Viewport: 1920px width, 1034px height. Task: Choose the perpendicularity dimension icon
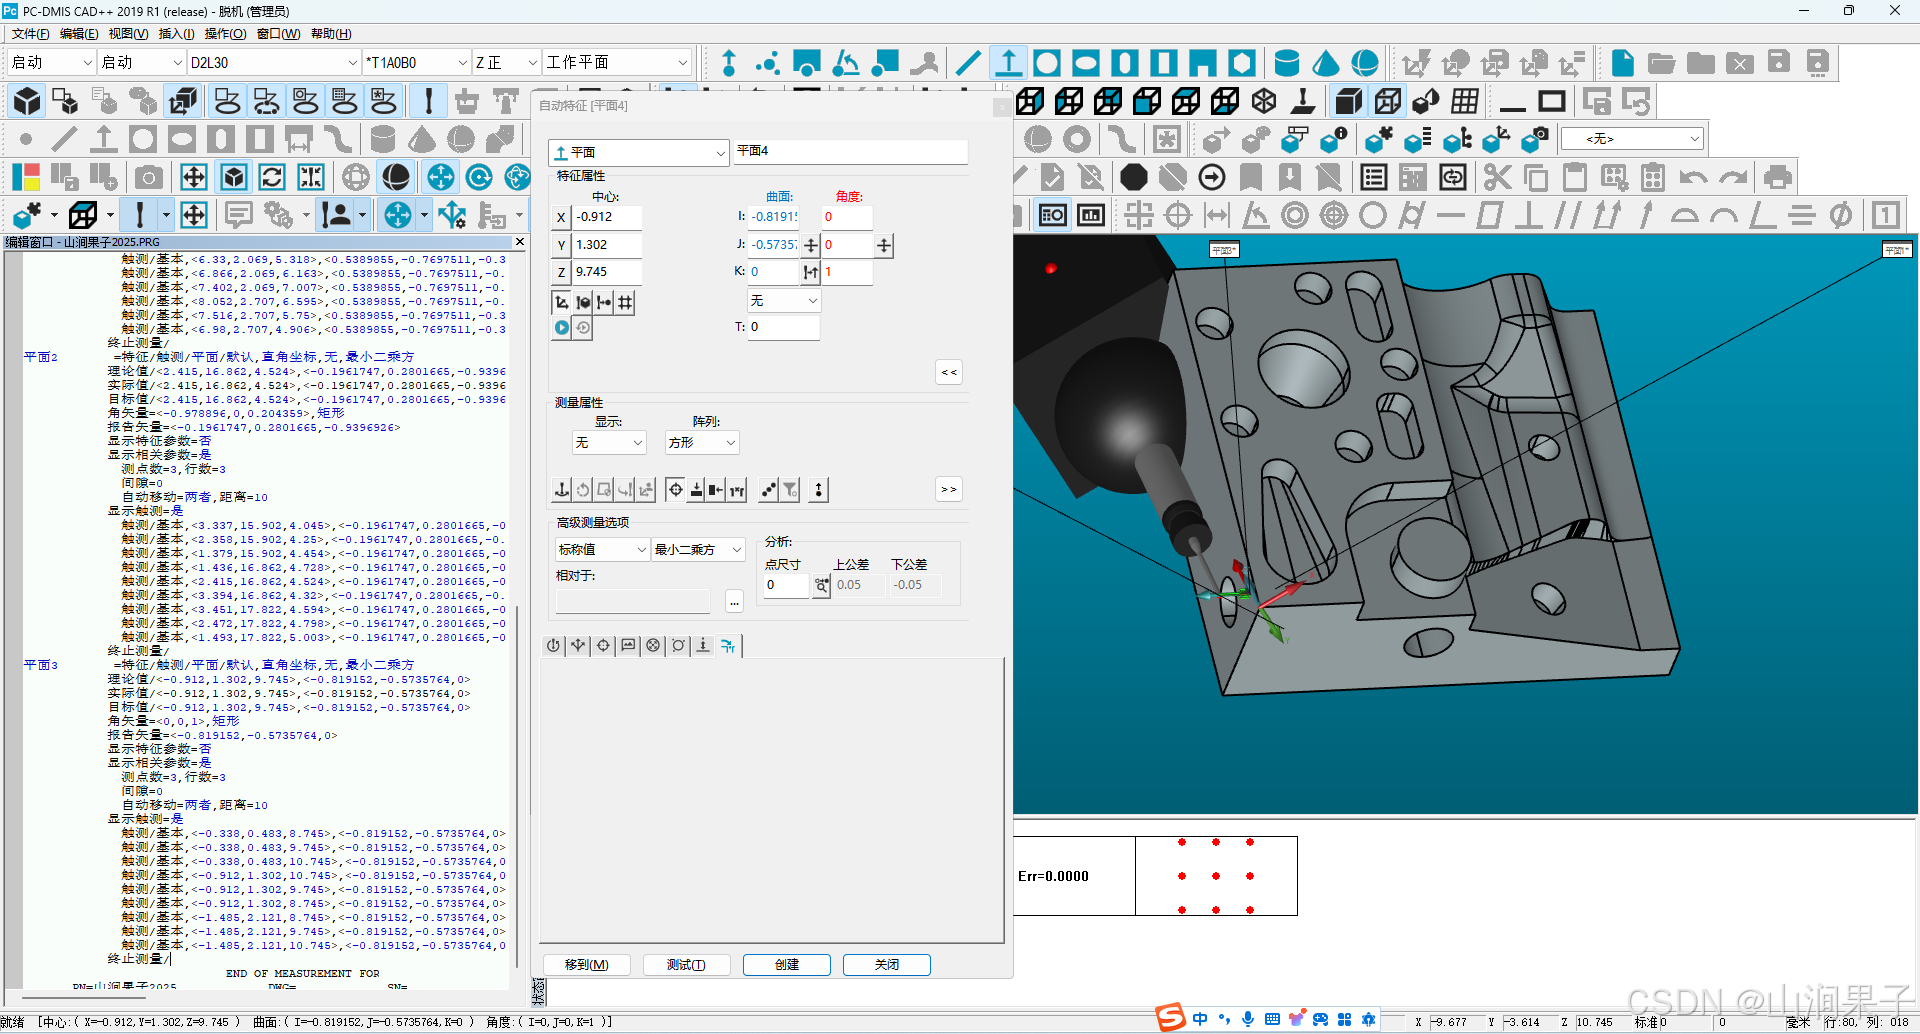tap(1529, 215)
